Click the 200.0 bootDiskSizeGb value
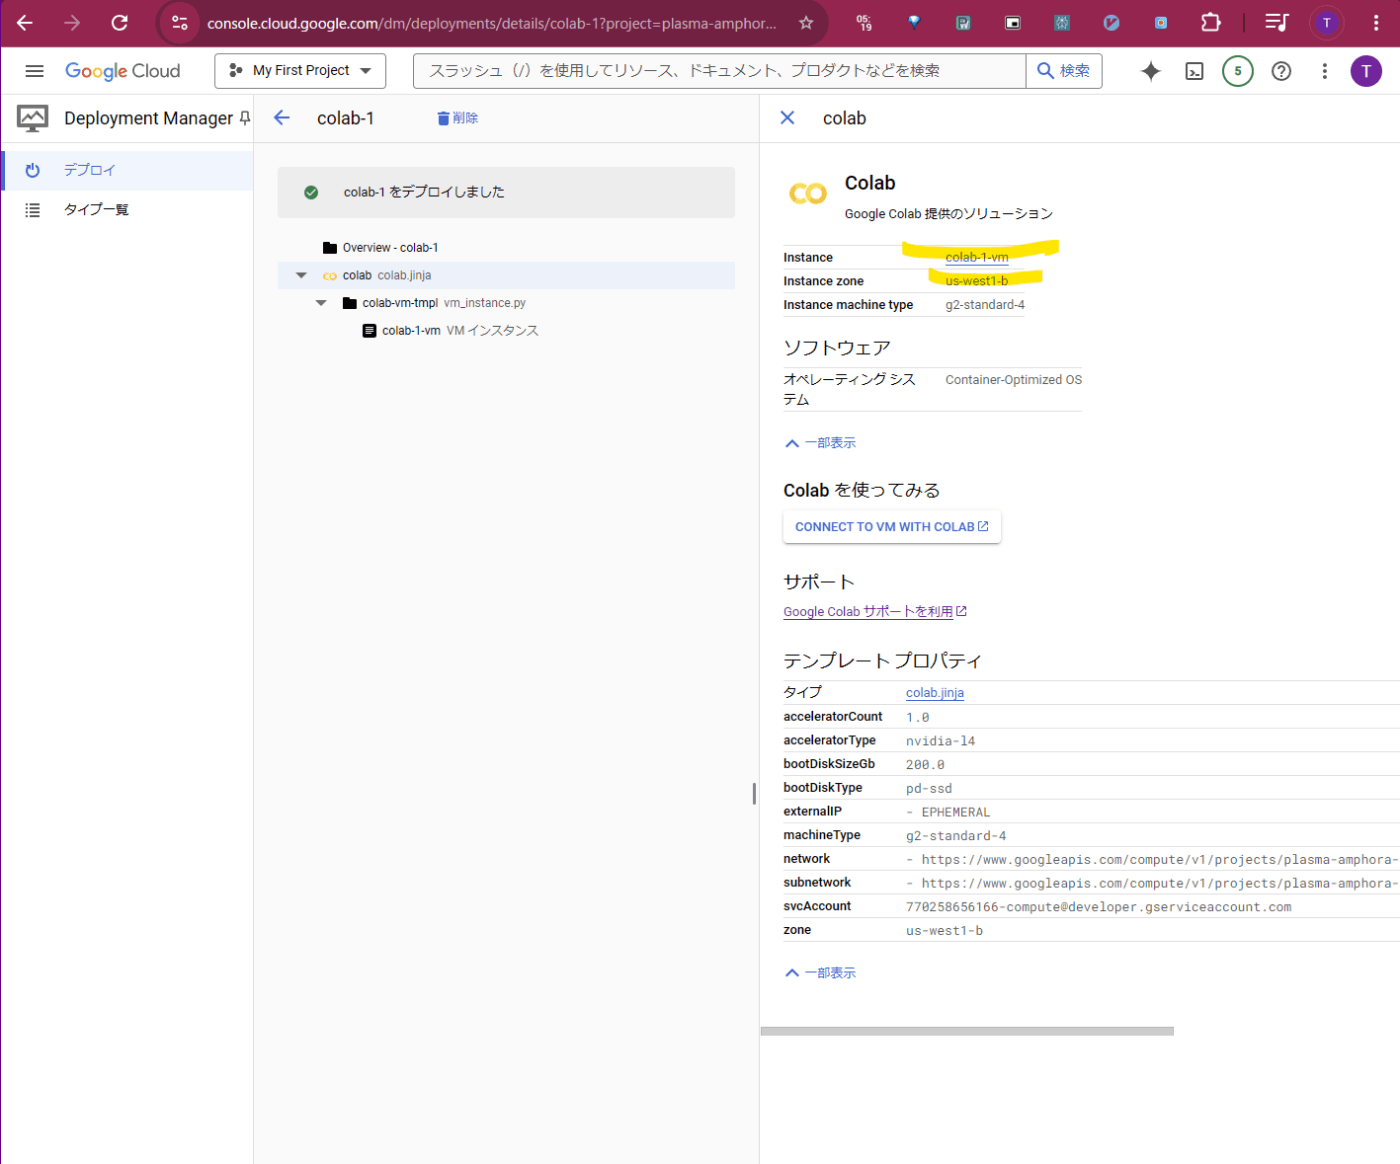Screen dimensions: 1400x1164 pos(925,765)
